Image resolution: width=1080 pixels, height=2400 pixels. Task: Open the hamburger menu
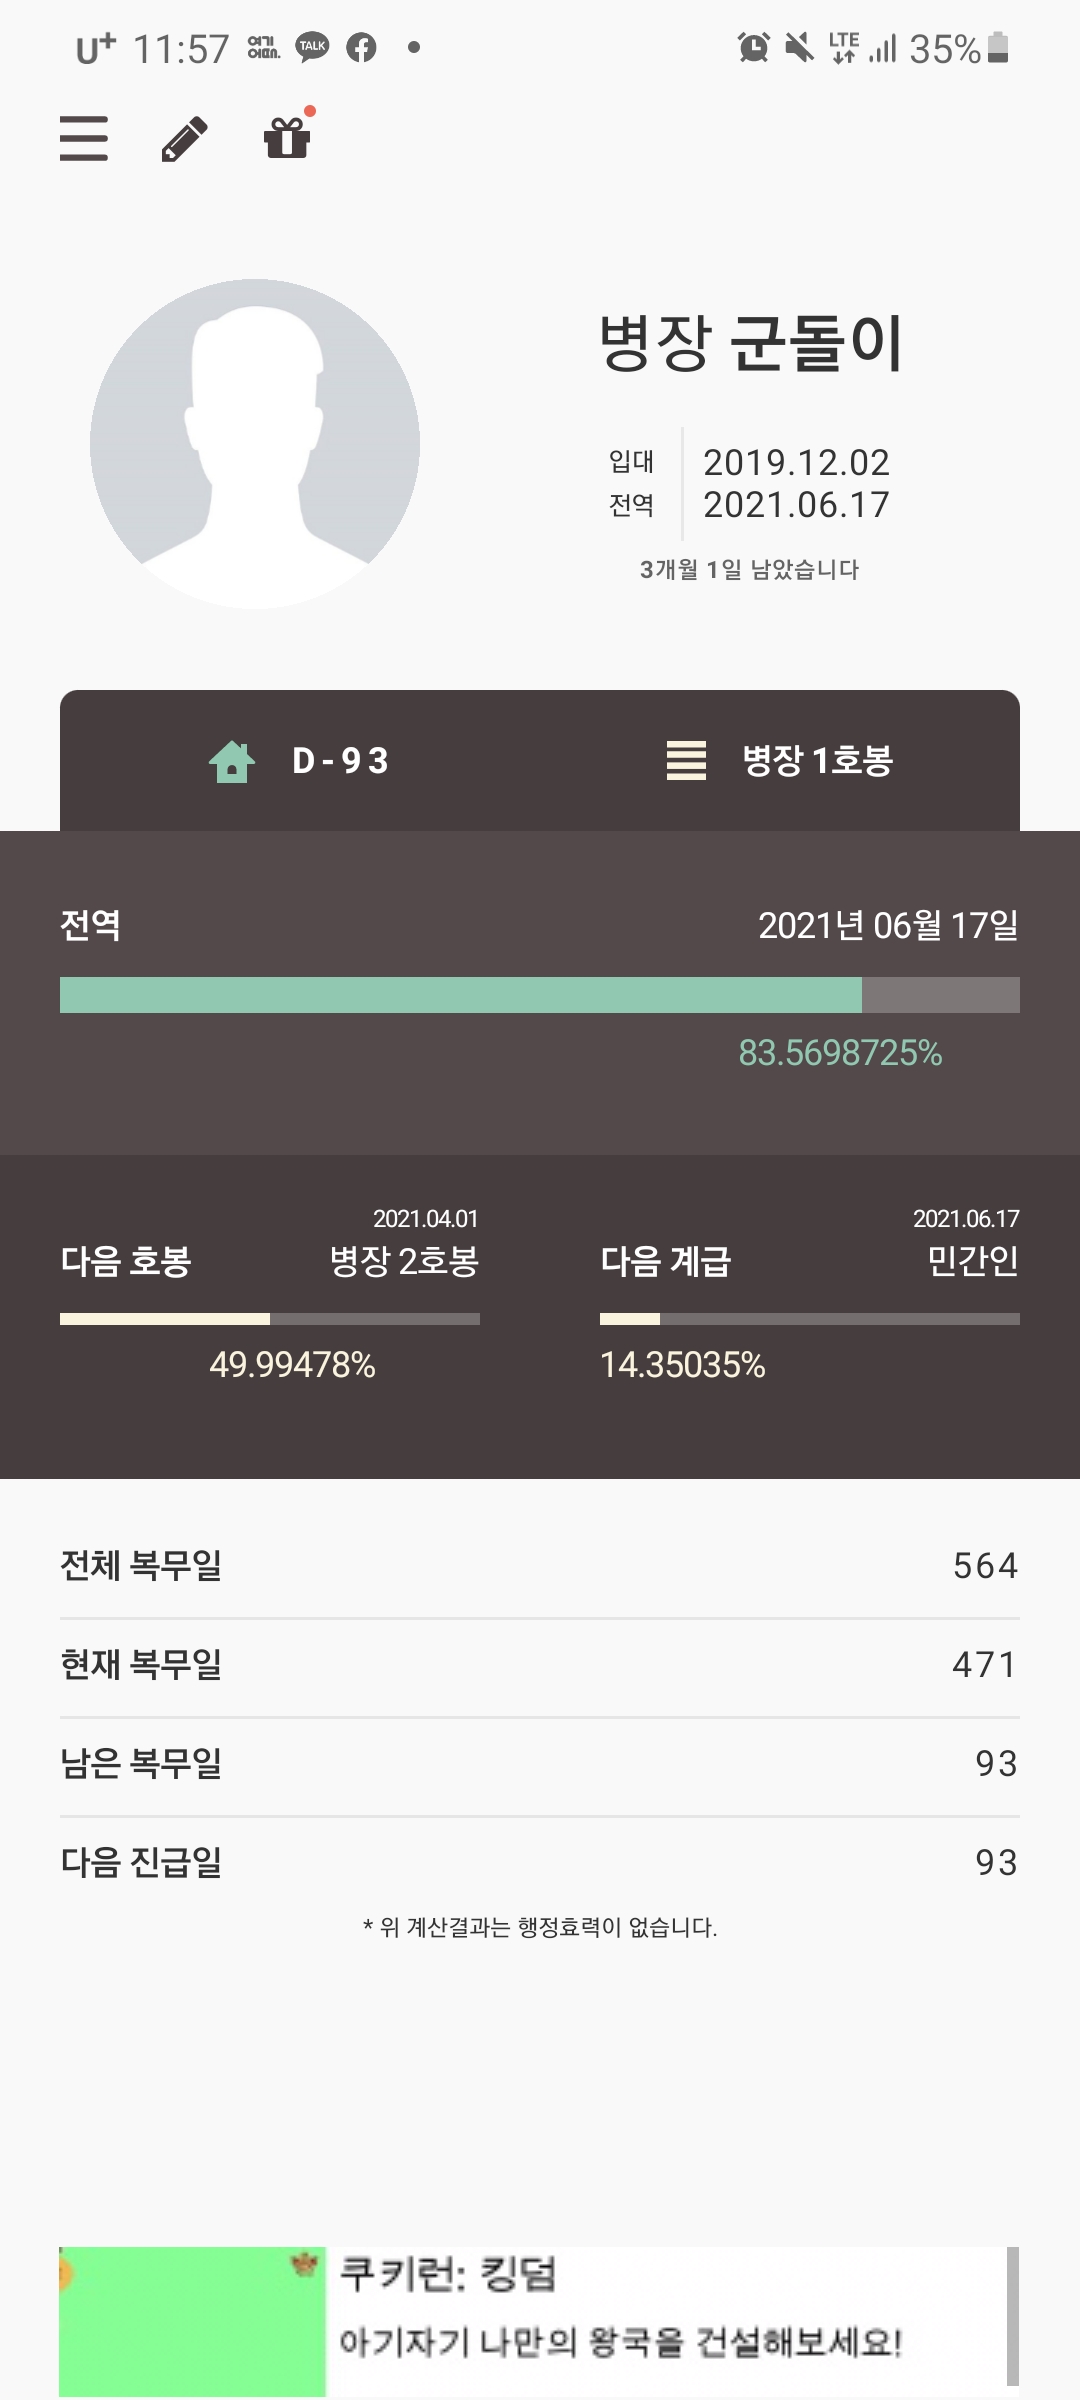tap(84, 138)
